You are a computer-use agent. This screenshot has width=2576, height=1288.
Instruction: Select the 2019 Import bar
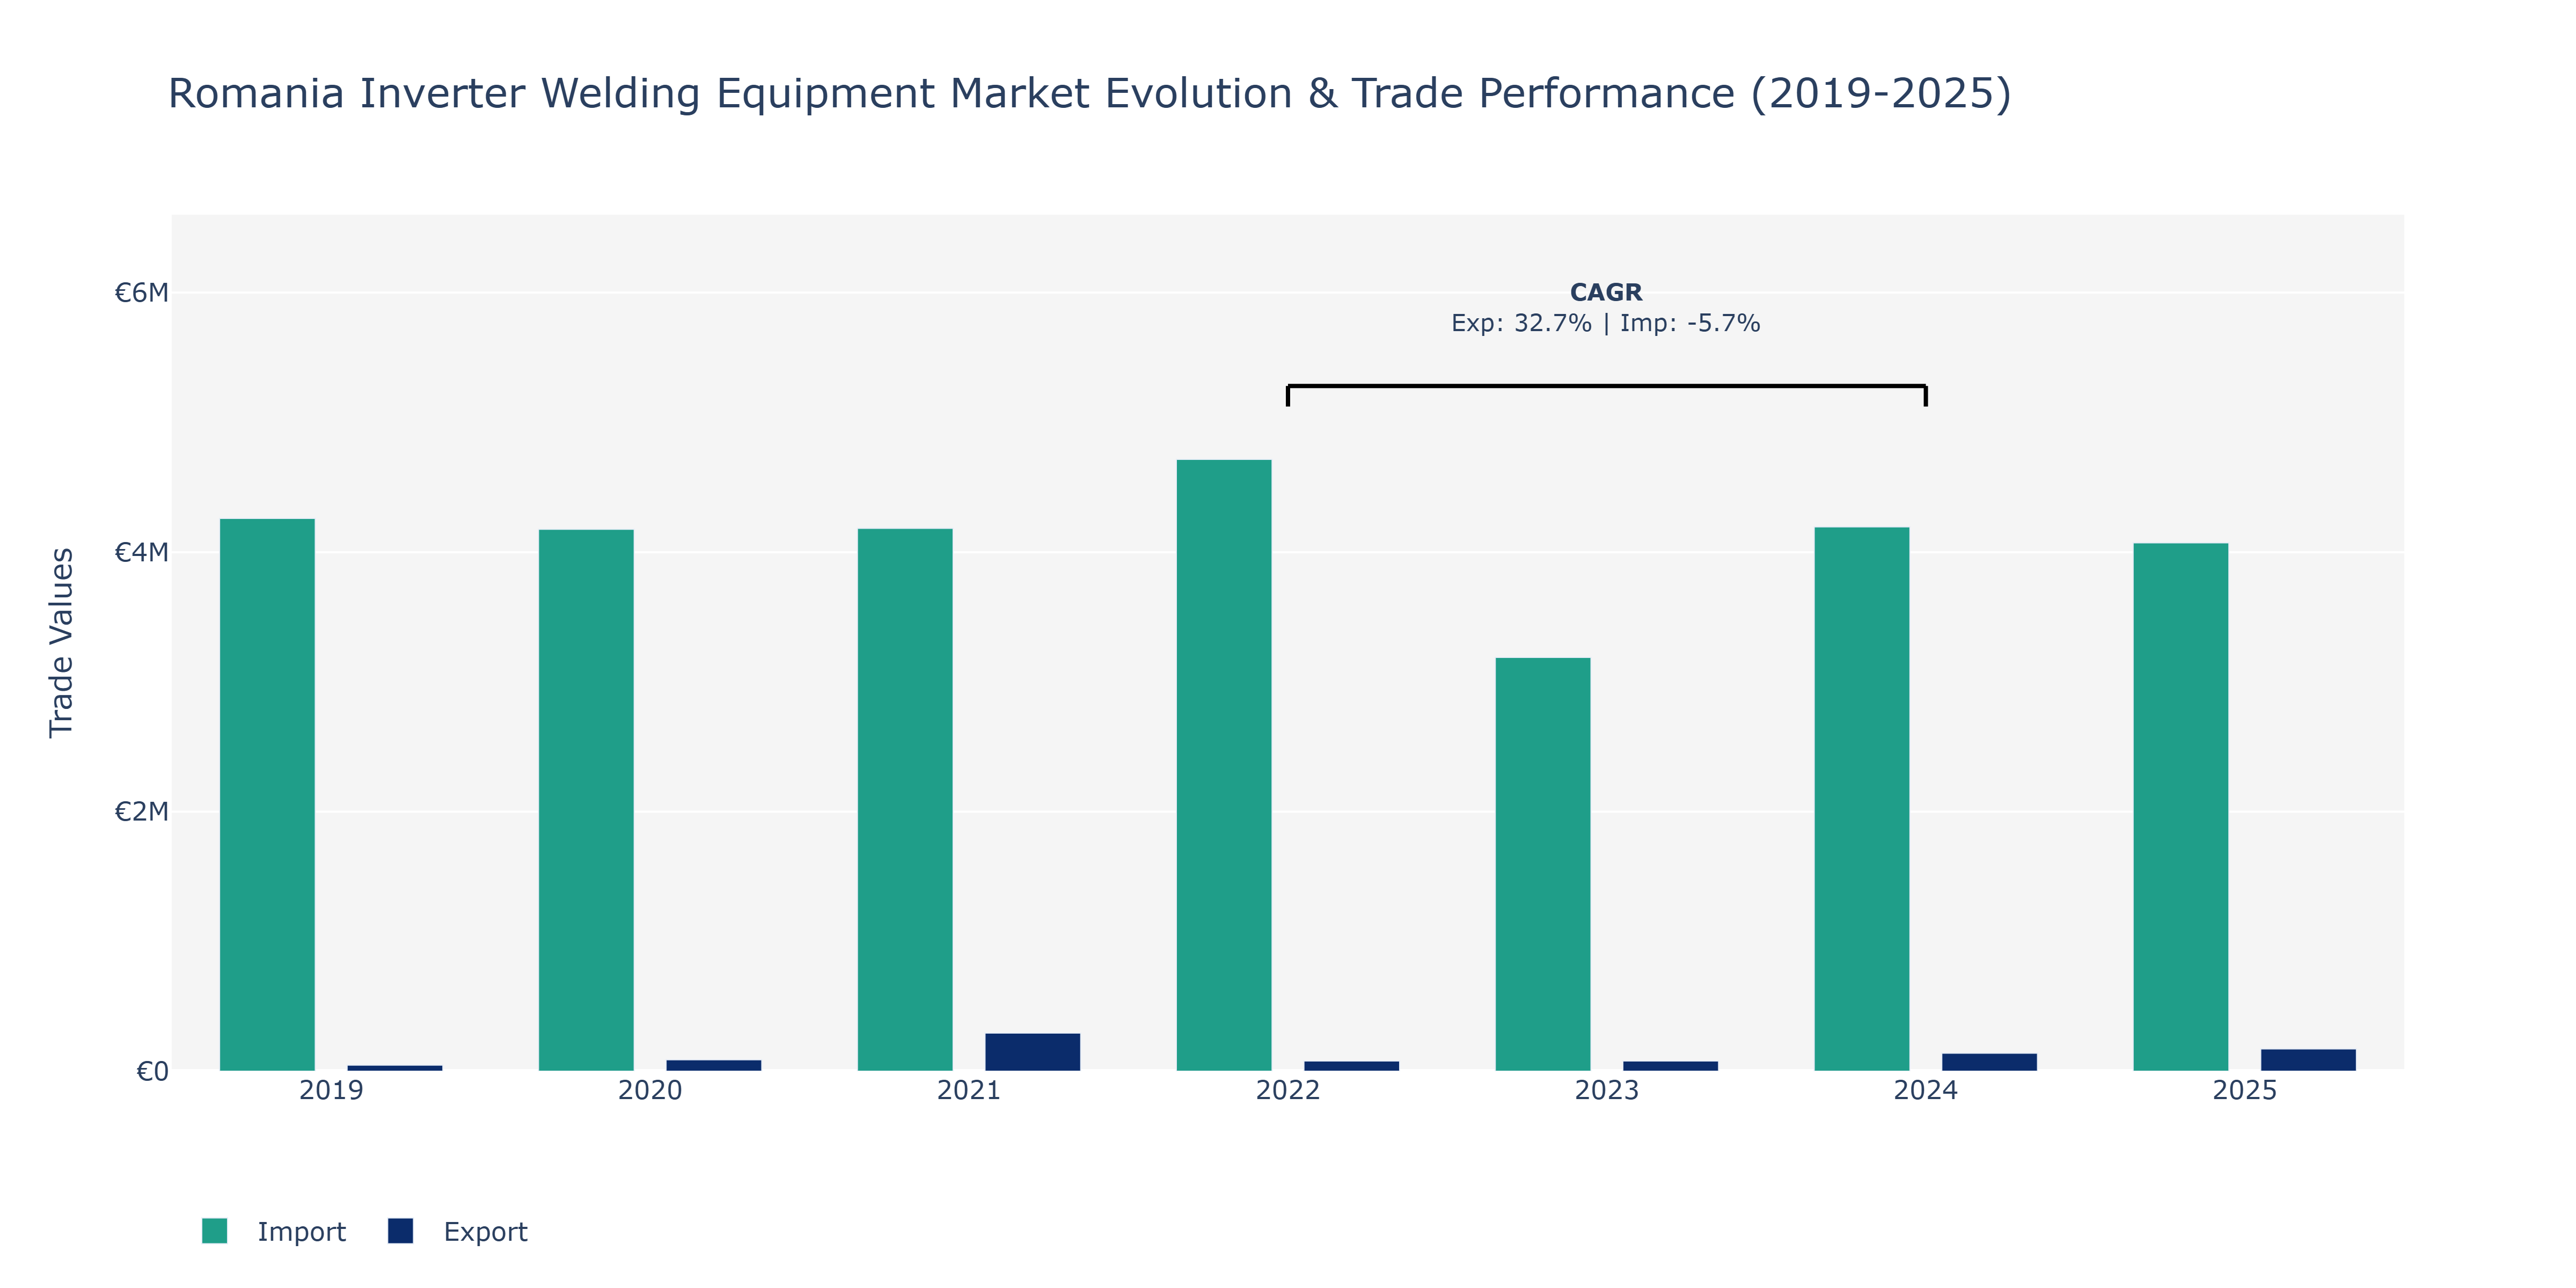[267, 794]
